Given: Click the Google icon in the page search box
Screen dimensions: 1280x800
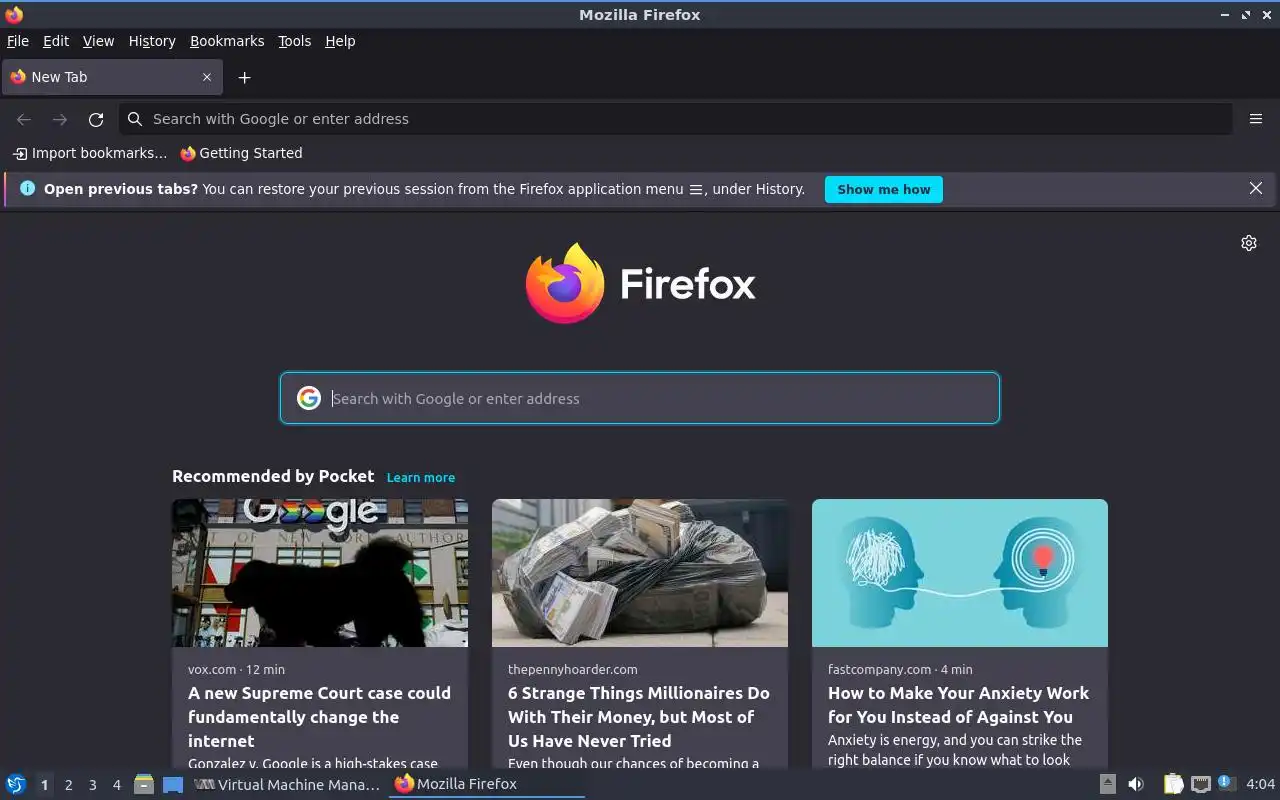Looking at the screenshot, I should pos(308,398).
